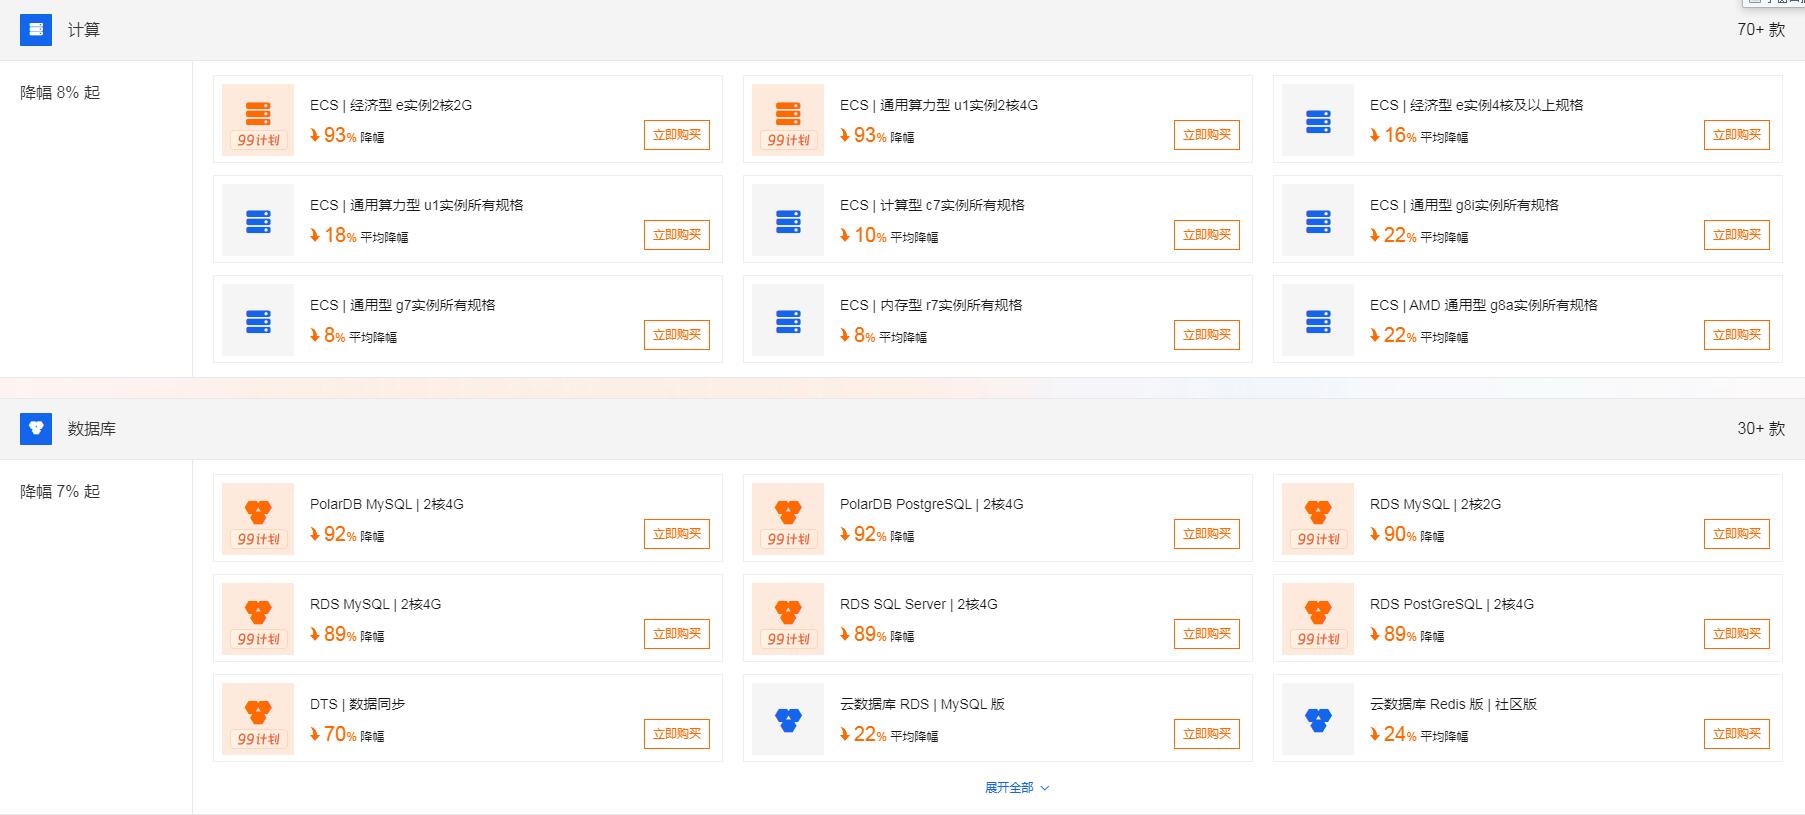
Task: Purchase ECS AMD 通用型 g8a实例
Action: point(1737,335)
